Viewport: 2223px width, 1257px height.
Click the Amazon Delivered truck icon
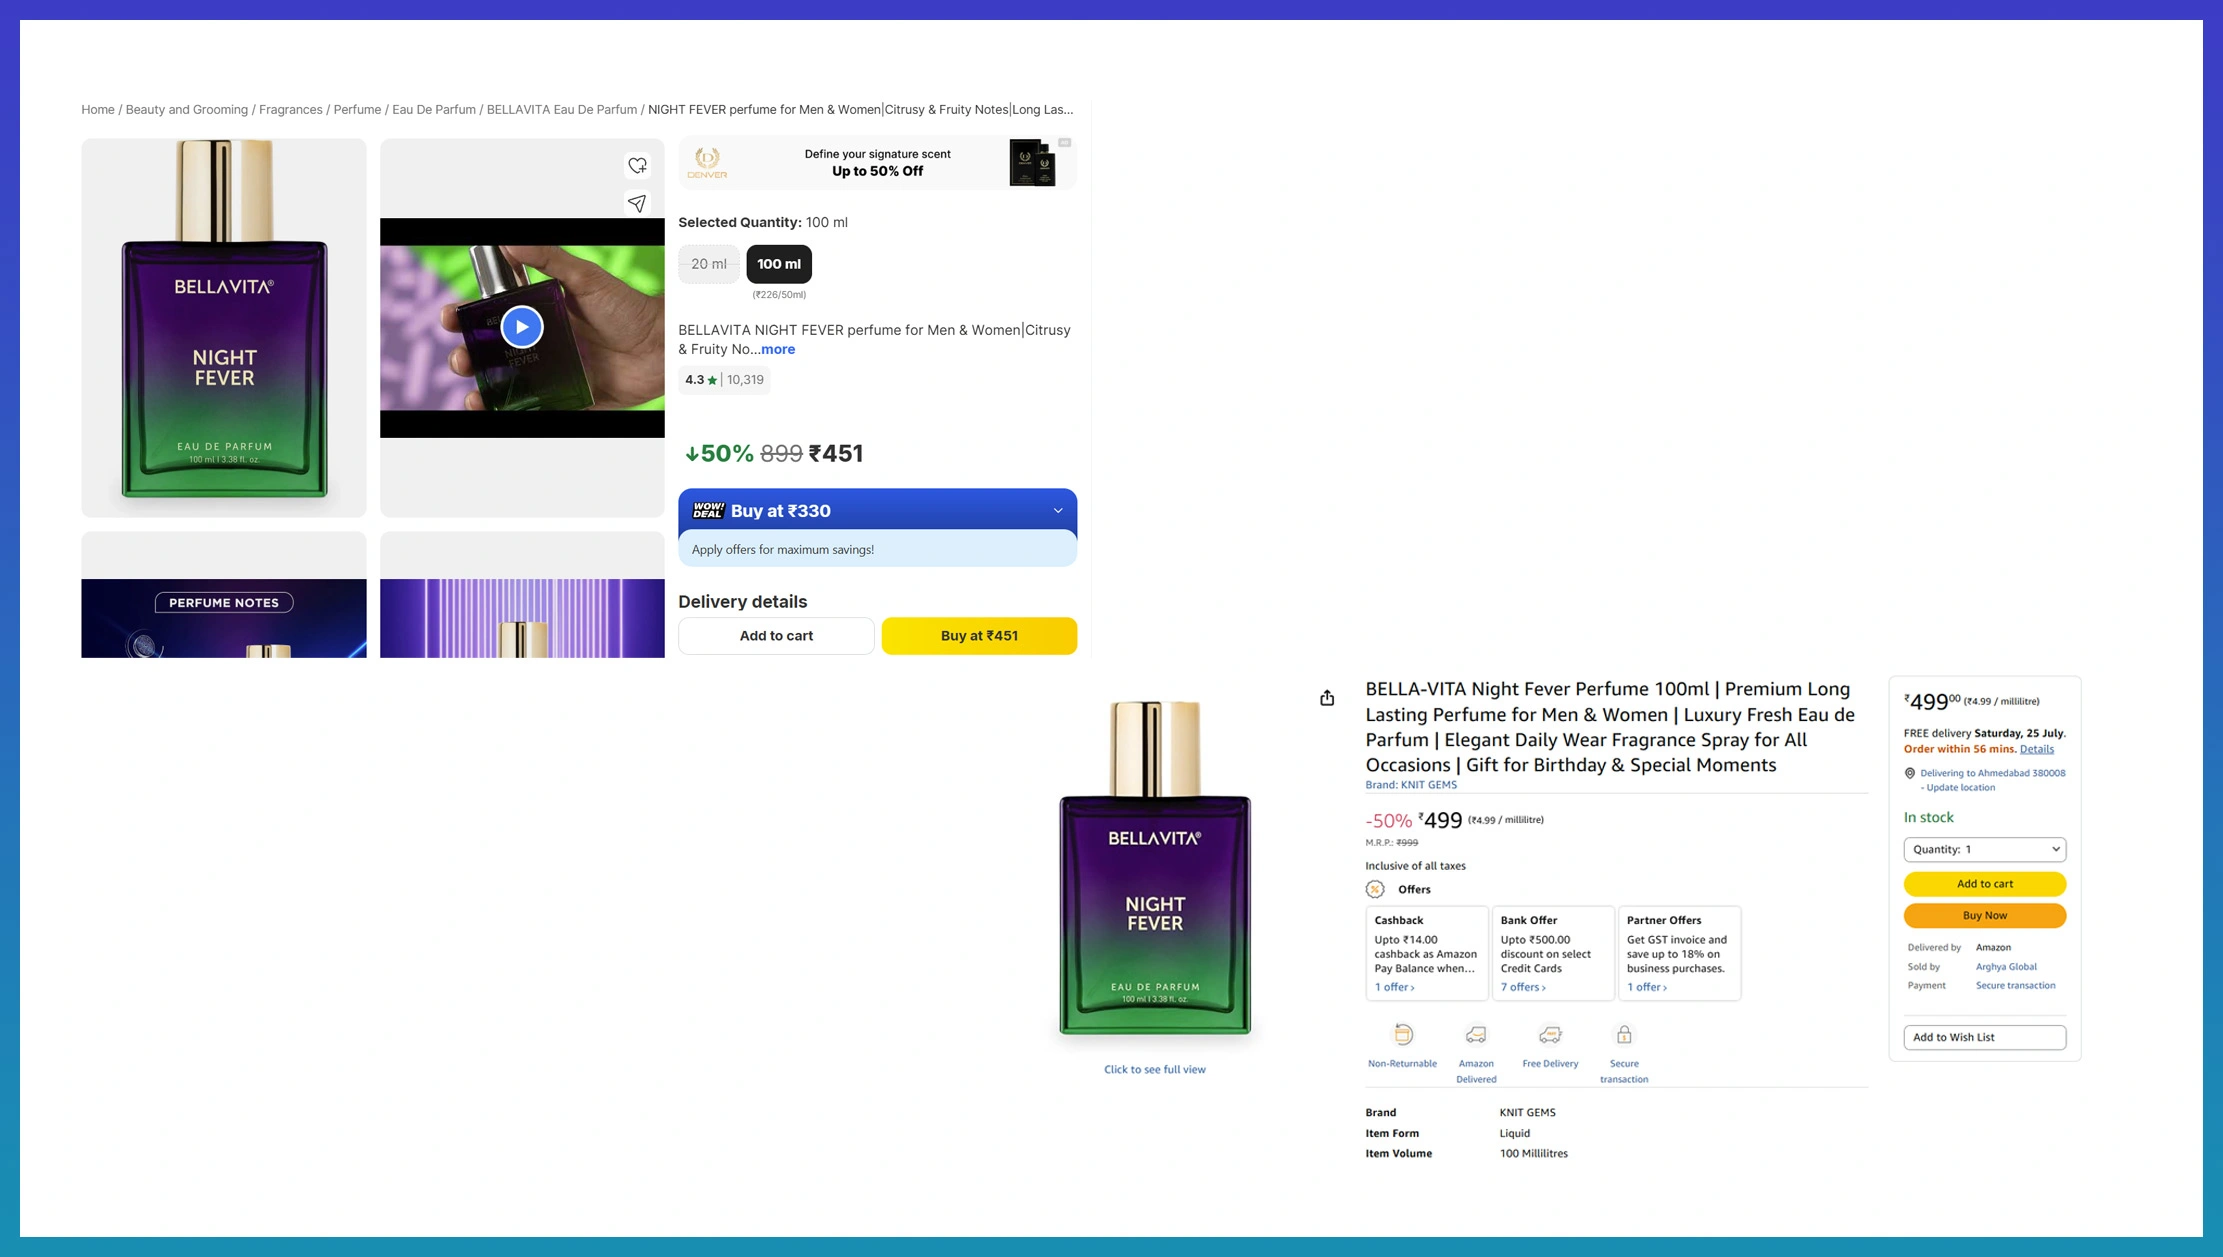[1476, 1034]
